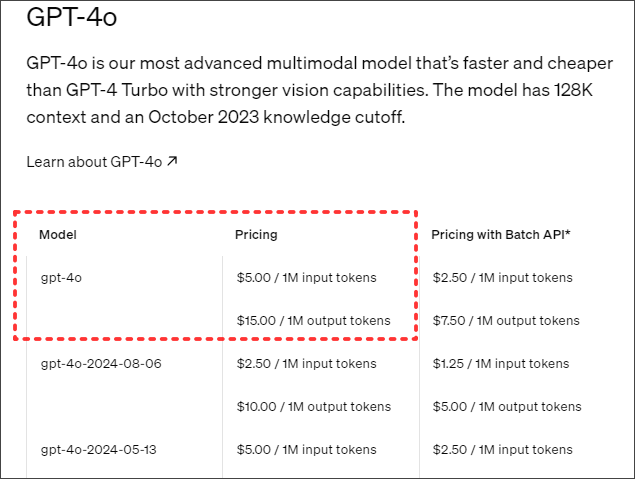The width and height of the screenshot is (635, 479).
Task: Select the gpt-4o-2024-05-13 model row label
Action: [98, 449]
